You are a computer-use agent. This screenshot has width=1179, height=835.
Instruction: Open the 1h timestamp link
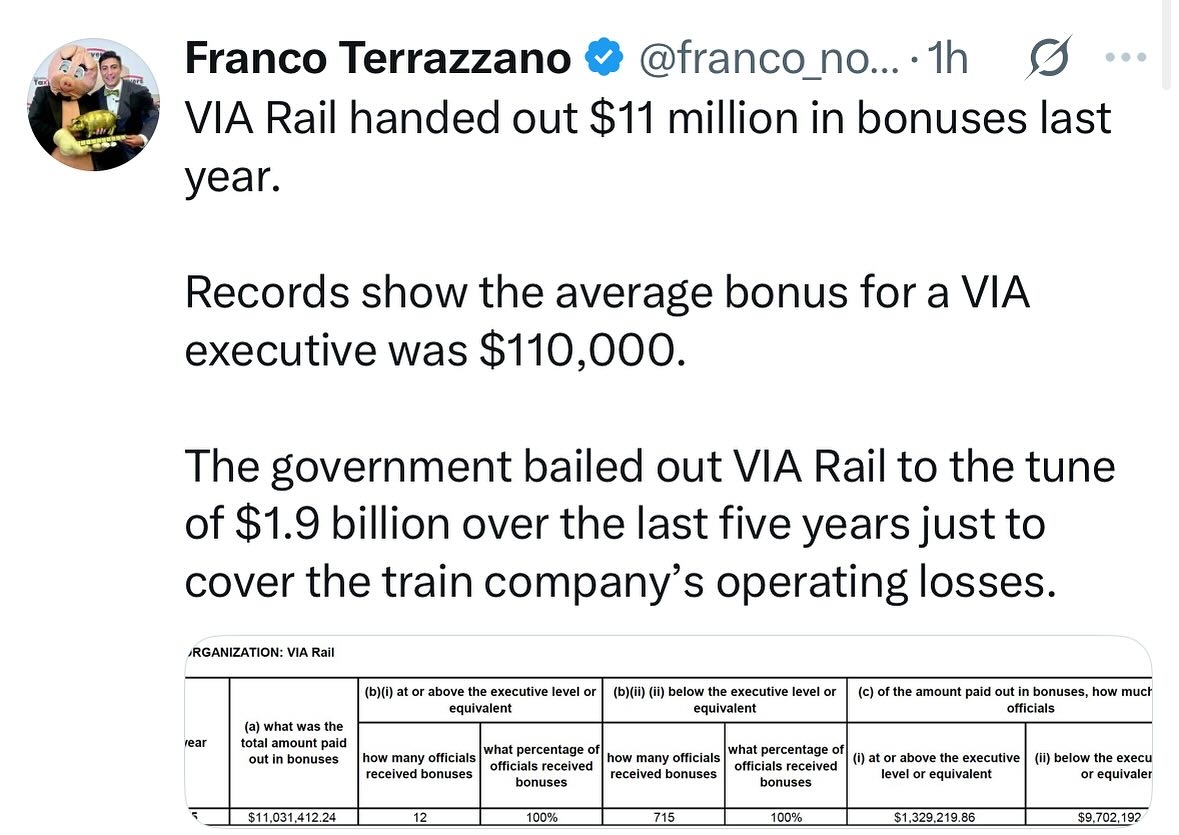(x=948, y=60)
